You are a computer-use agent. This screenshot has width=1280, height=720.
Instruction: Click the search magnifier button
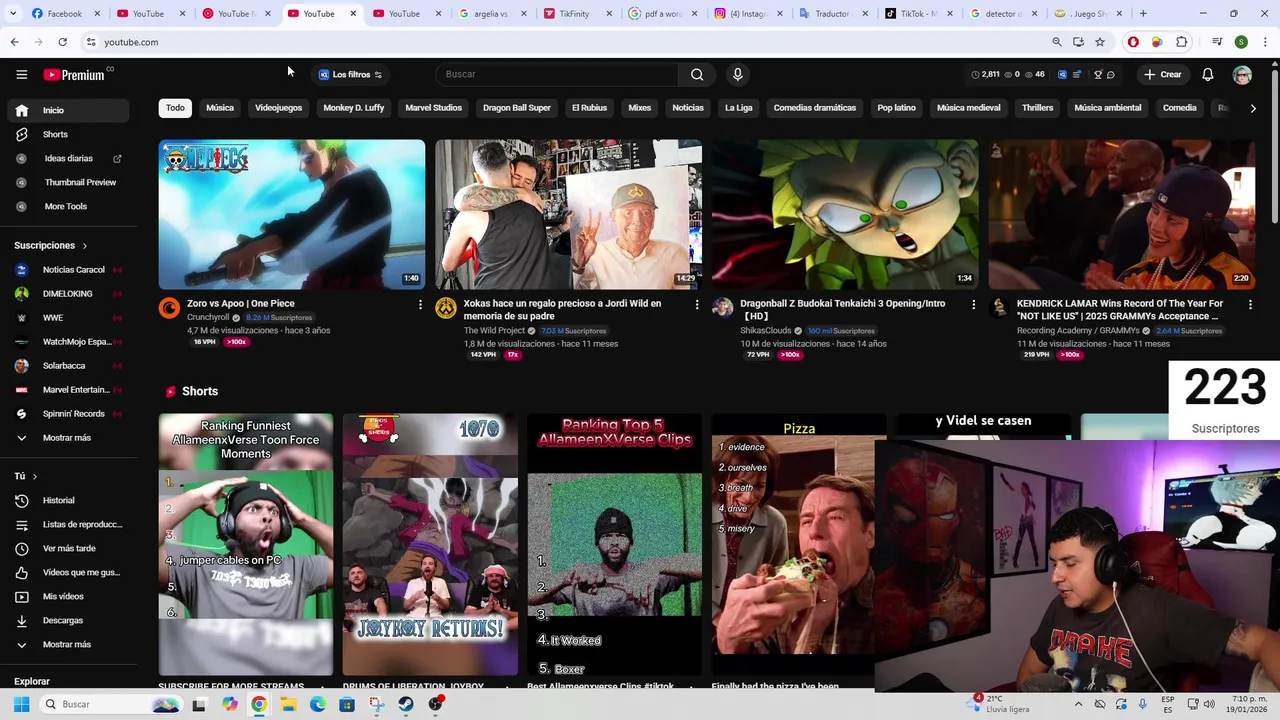click(x=697, y=74)
